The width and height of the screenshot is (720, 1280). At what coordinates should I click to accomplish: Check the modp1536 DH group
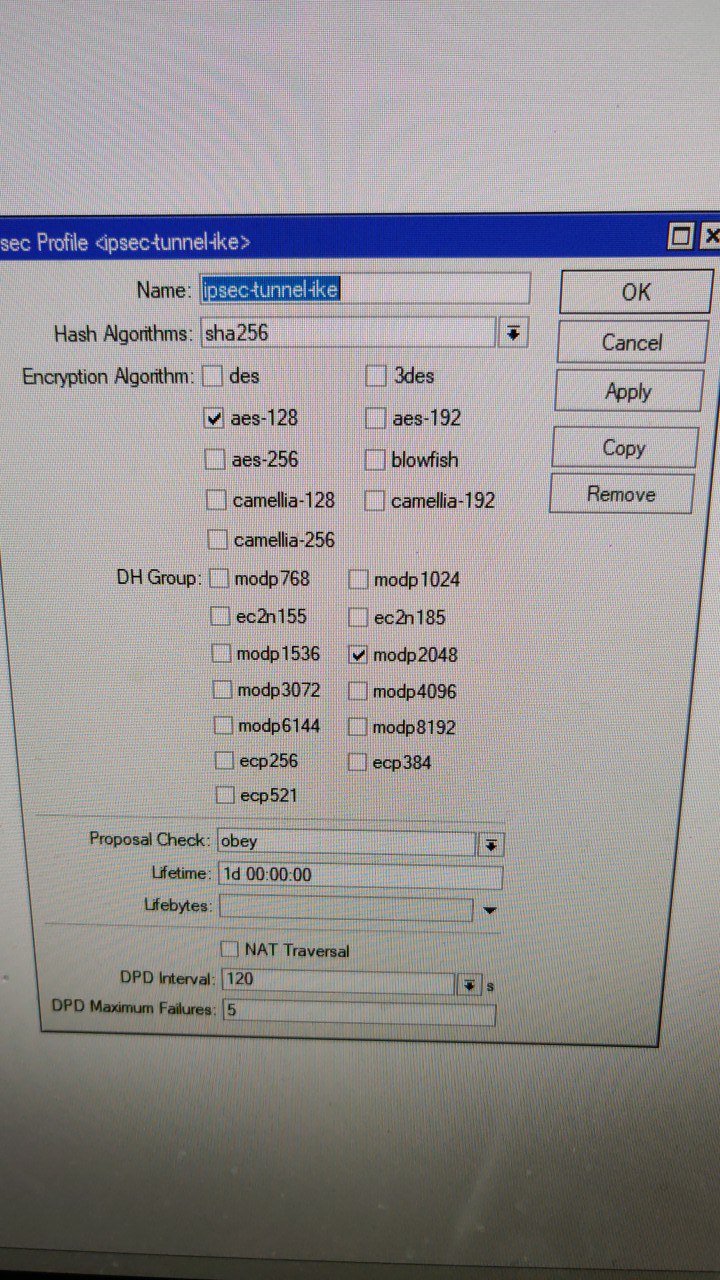[221, 654]
